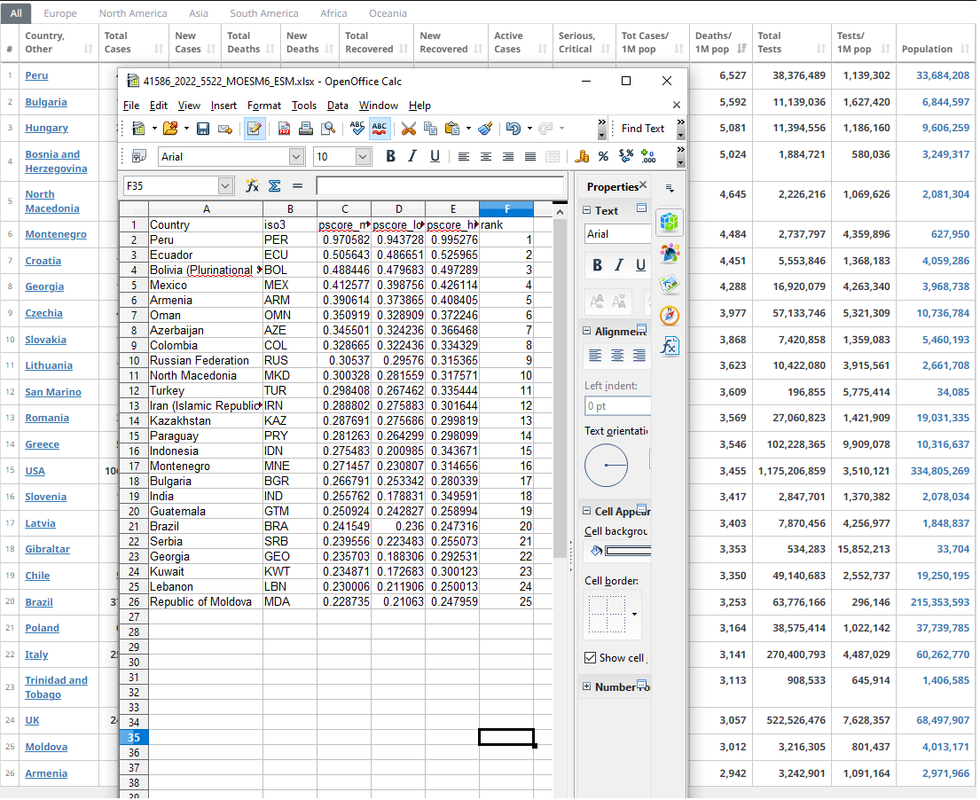
Task: Click the formula input line
Action: point(440,186)
